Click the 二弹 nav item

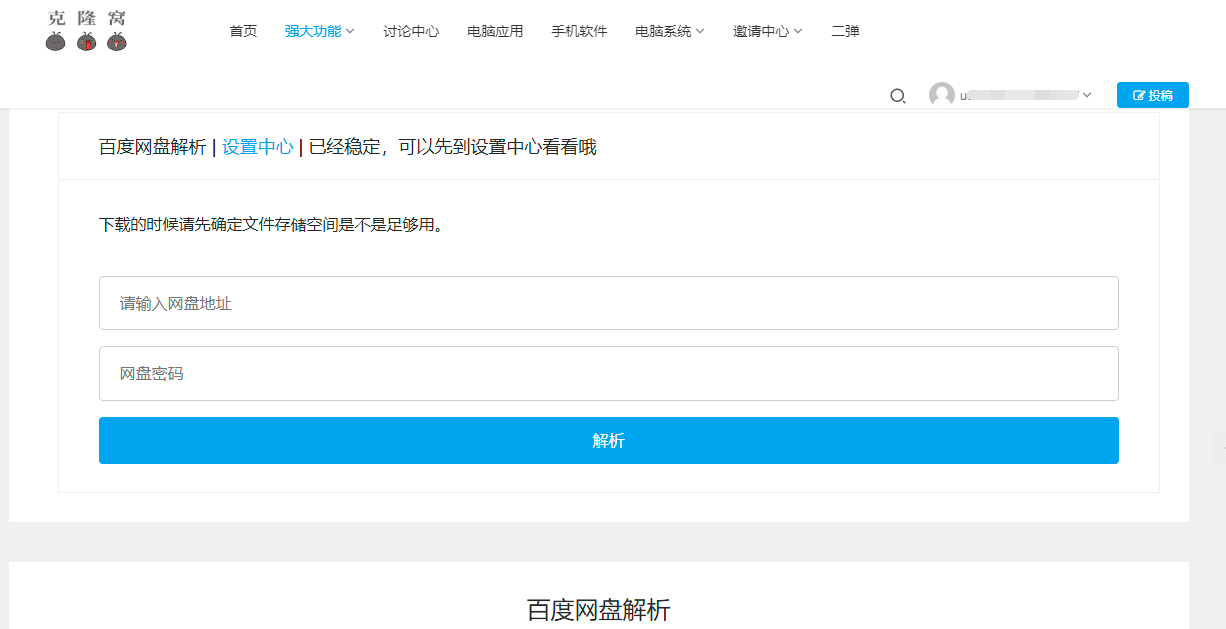[845, 31]
